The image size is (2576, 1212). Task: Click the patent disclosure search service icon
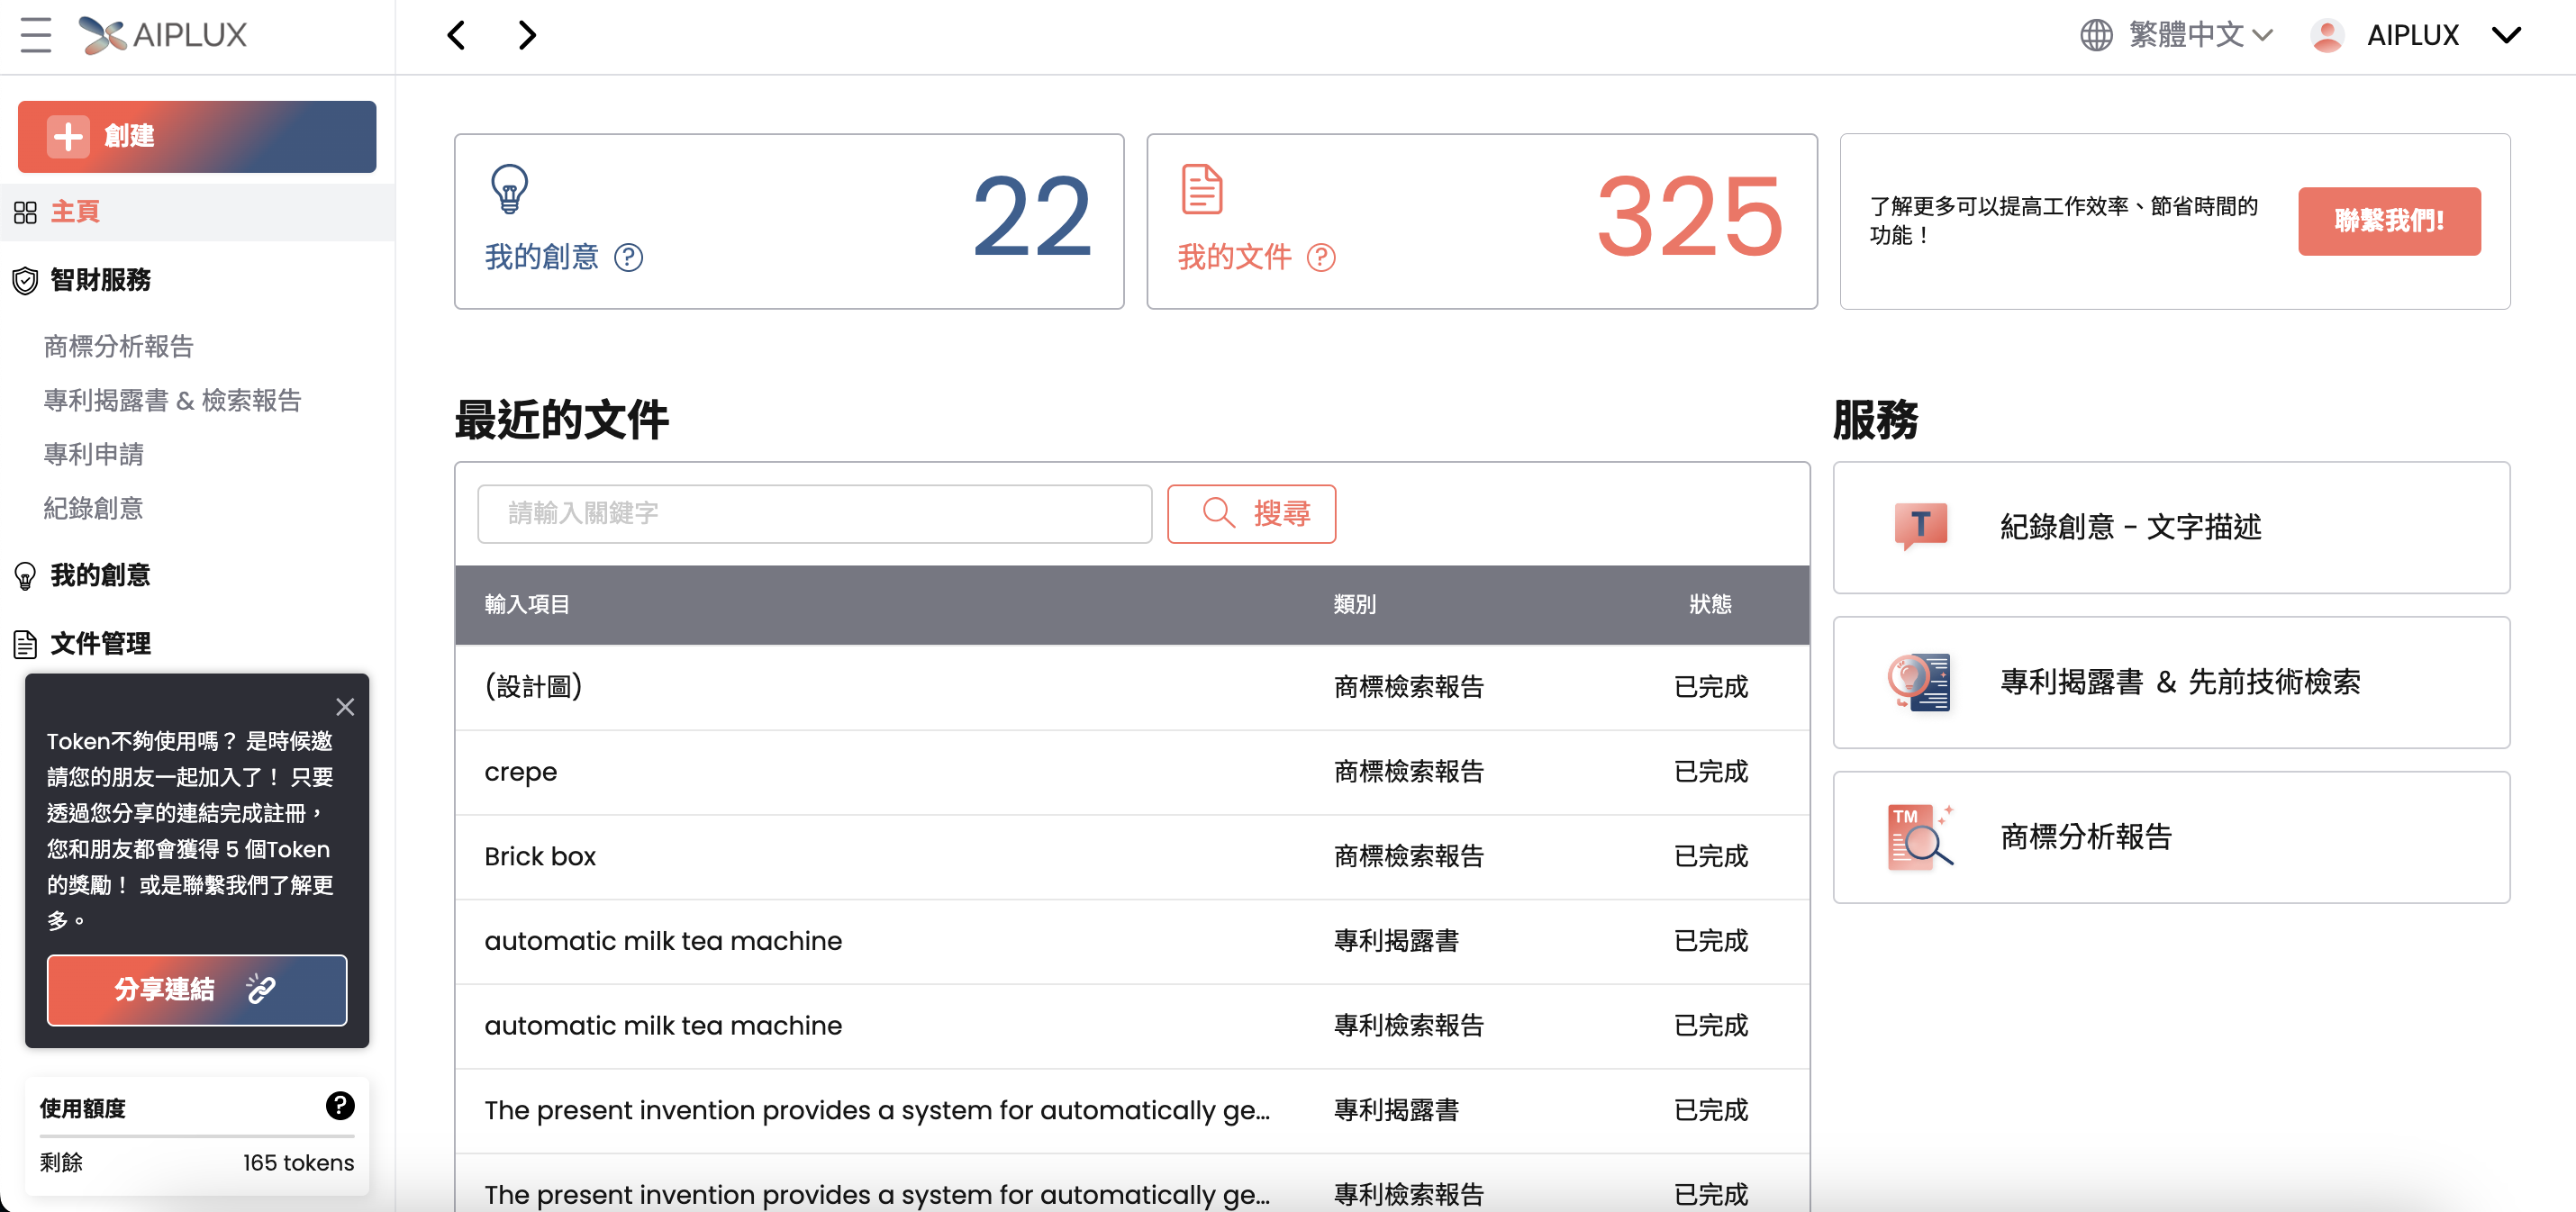click(x=1919, y=682)
